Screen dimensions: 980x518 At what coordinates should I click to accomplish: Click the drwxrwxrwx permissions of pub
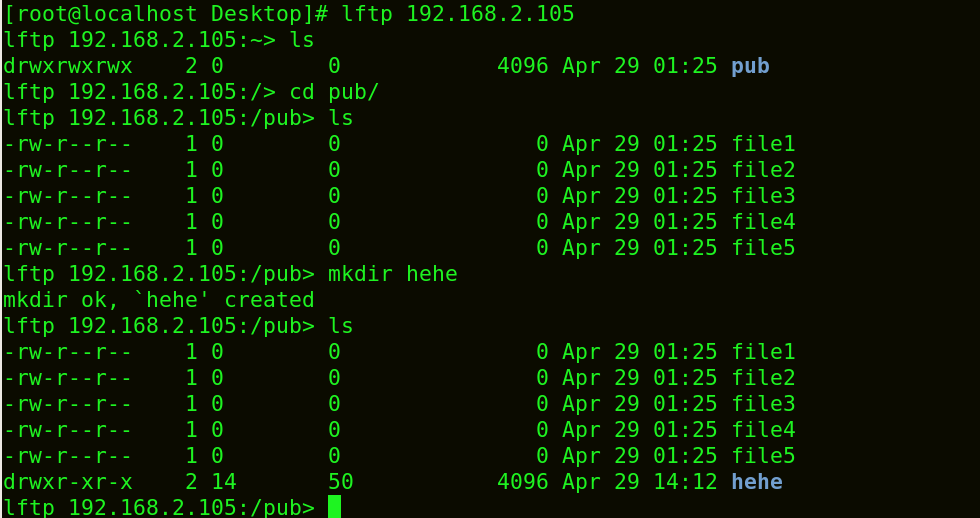click(x=68, y=66)
